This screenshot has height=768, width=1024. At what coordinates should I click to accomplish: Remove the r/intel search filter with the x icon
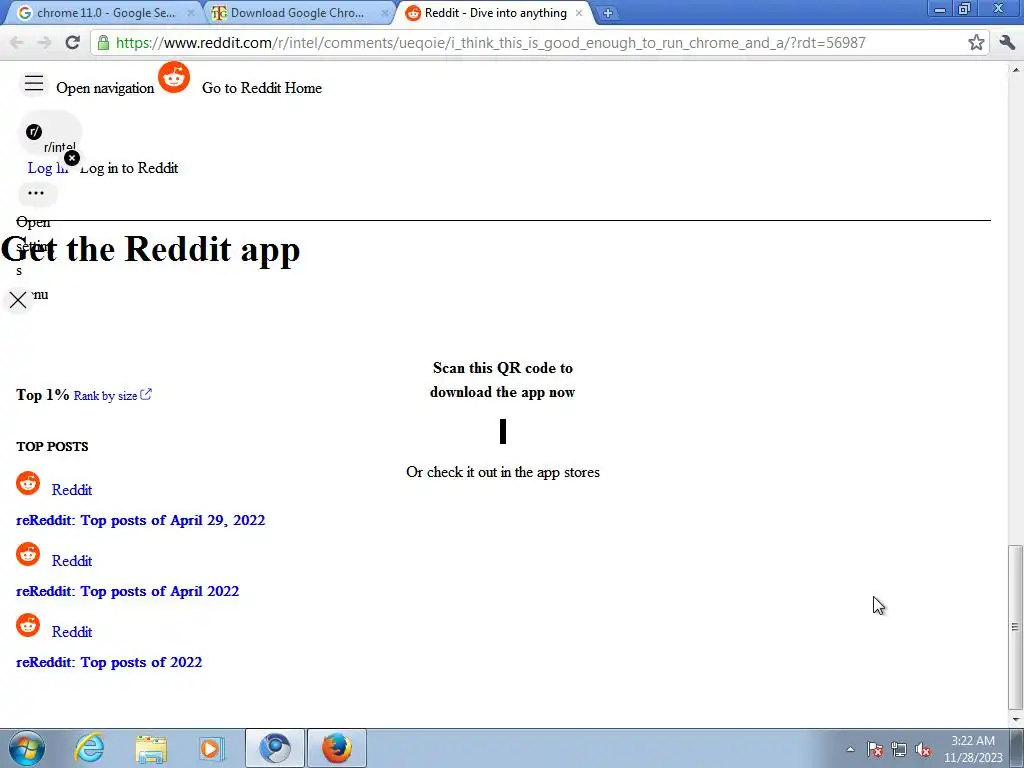(x=72, y=158)
